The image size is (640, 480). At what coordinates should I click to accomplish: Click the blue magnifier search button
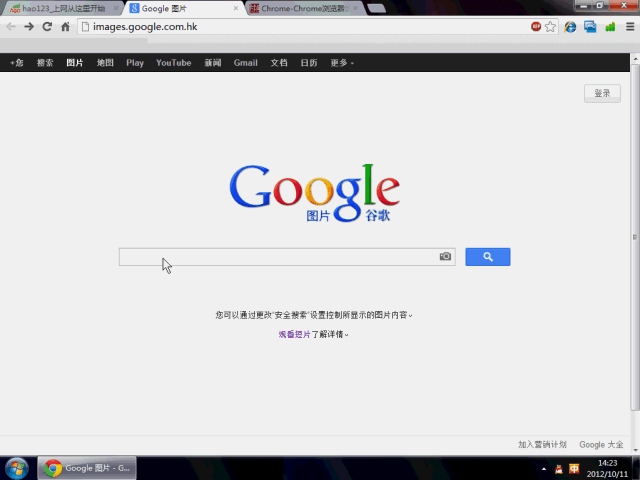(x=488, y=257)
